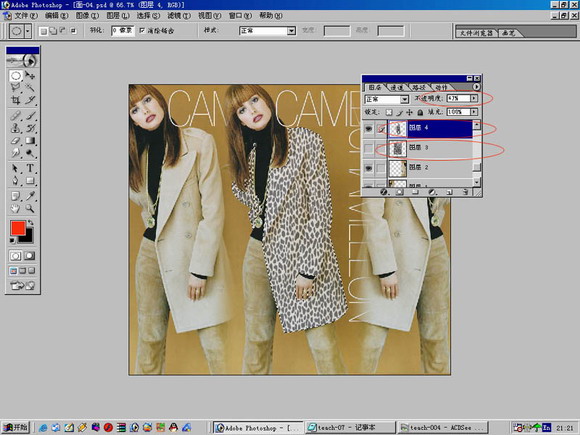This screenshot has width=580, height=435.
Task: Select the Eraser tool
Action: (16, 141)
